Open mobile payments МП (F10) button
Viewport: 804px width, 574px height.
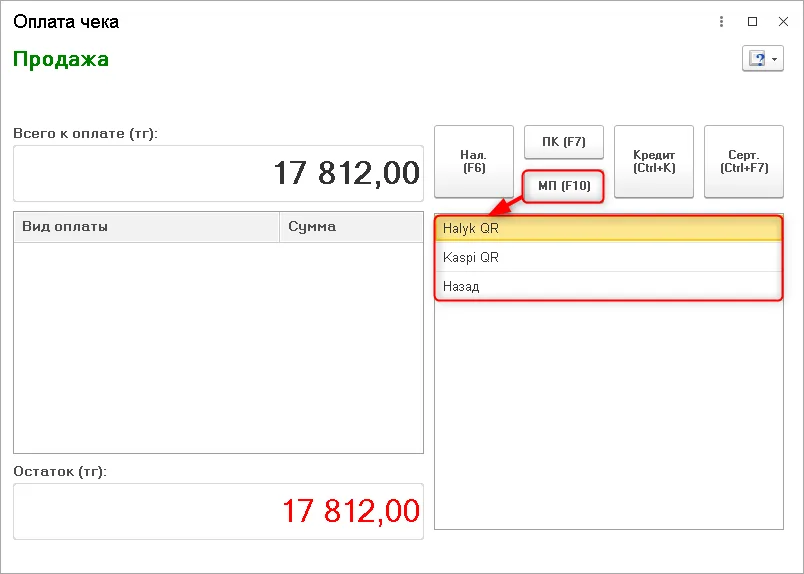click(x=564, y=186)
